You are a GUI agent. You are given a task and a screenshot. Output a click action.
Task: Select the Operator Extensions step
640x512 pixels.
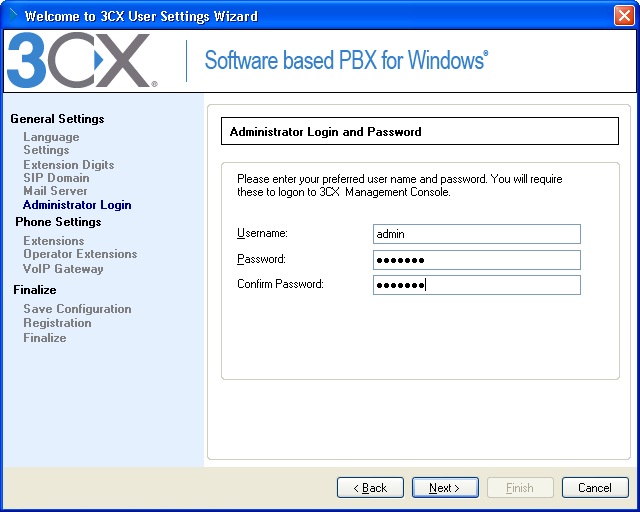click(x=80, y=254)
